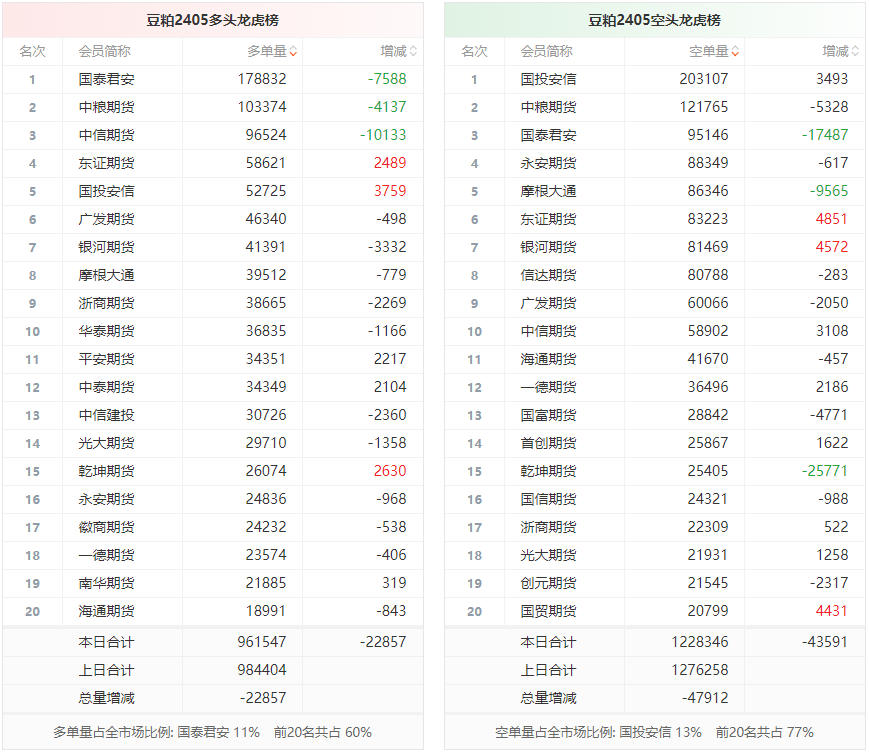Click previous day short total 1276258
Image resolution: width=869 pixels, height=753 pixels.
700,670
